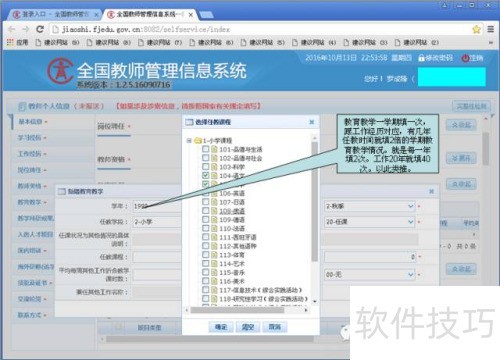Click the 清空 button in course dialog
Viewport: 500px width, 360px height.
248,327
